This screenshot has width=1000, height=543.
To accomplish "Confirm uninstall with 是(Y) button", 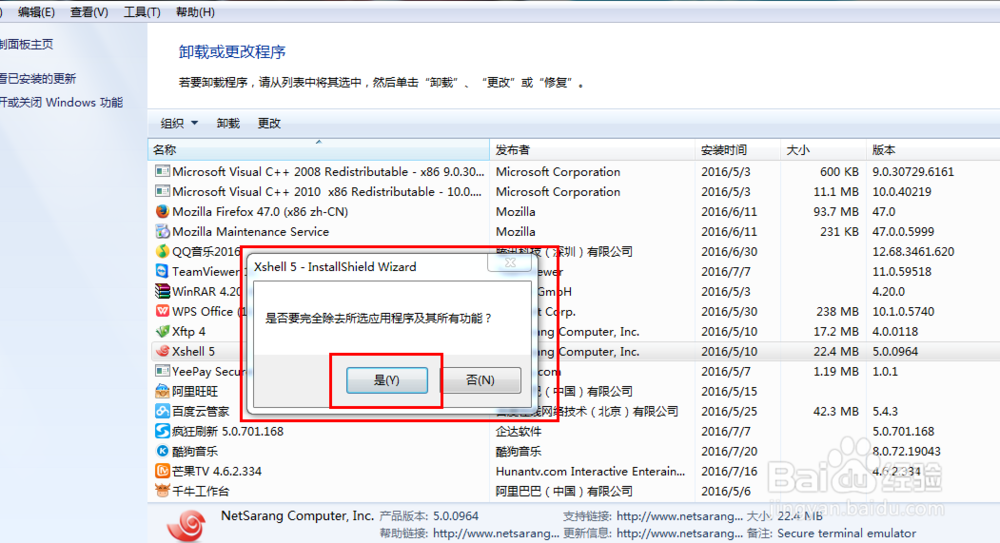I will [x=386, y=380].
